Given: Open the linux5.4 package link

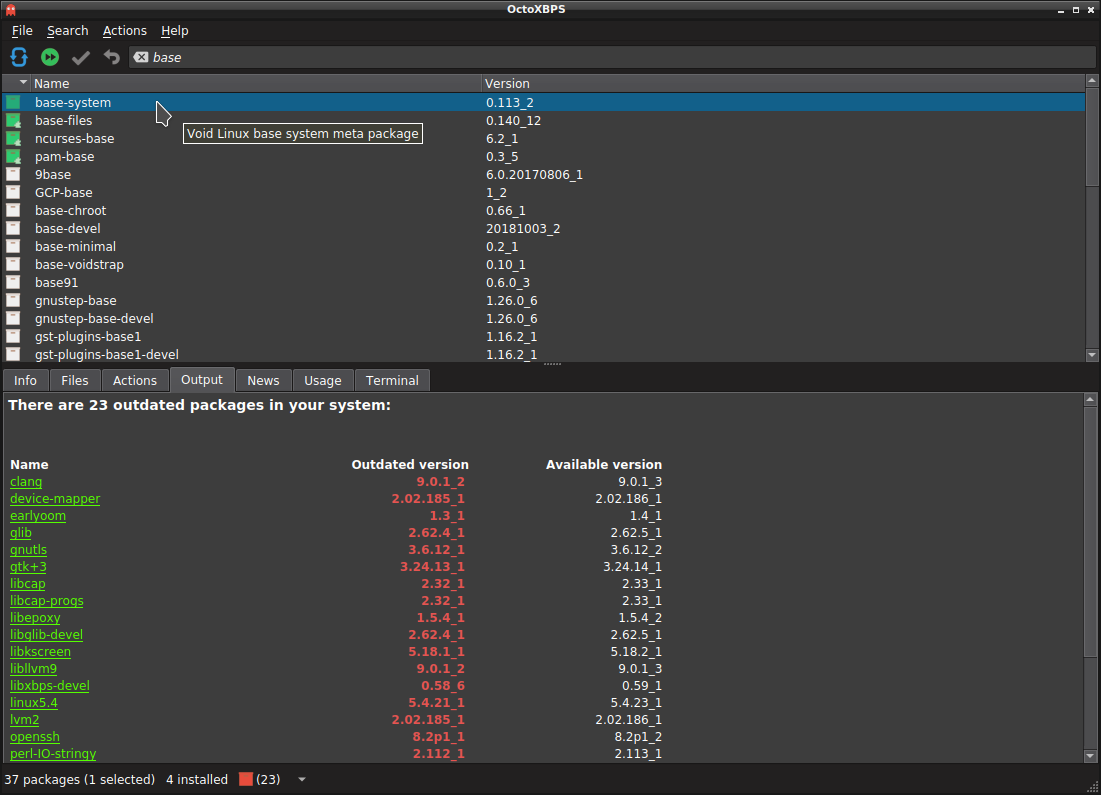Looking at the screenshot, I should tap(34, 702).
